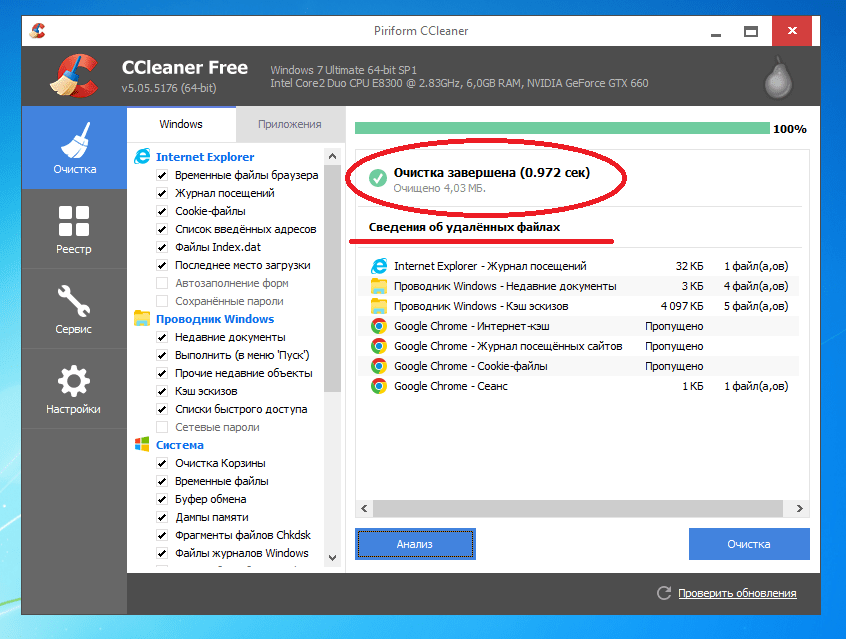Screen dimensions: 846x639
Task: Uncheck Кэш эскизов checkbox
Action: tap(162, 391)
